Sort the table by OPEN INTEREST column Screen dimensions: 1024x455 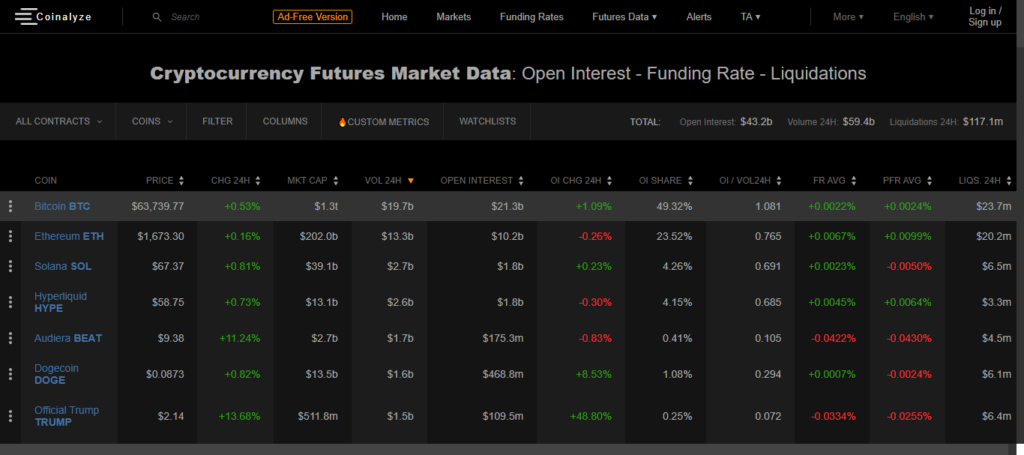(482, 181)
